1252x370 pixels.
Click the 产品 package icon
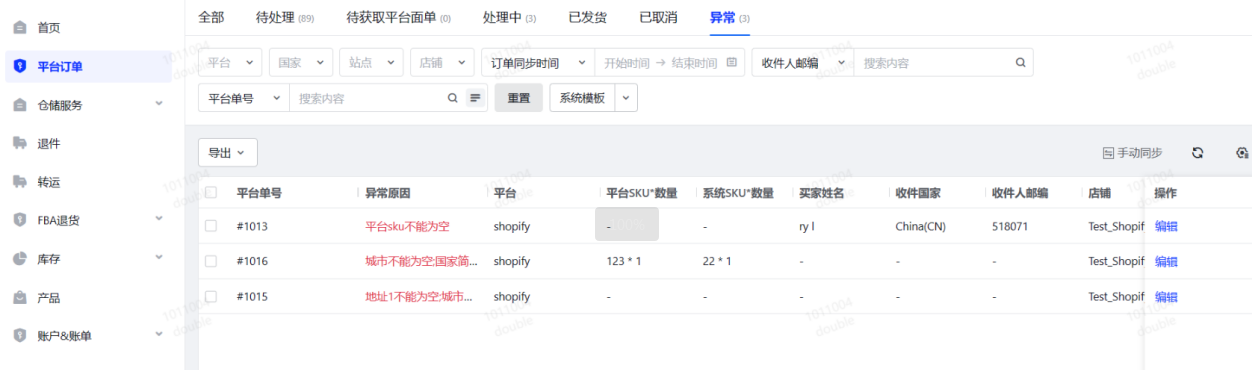pos(20,298)
